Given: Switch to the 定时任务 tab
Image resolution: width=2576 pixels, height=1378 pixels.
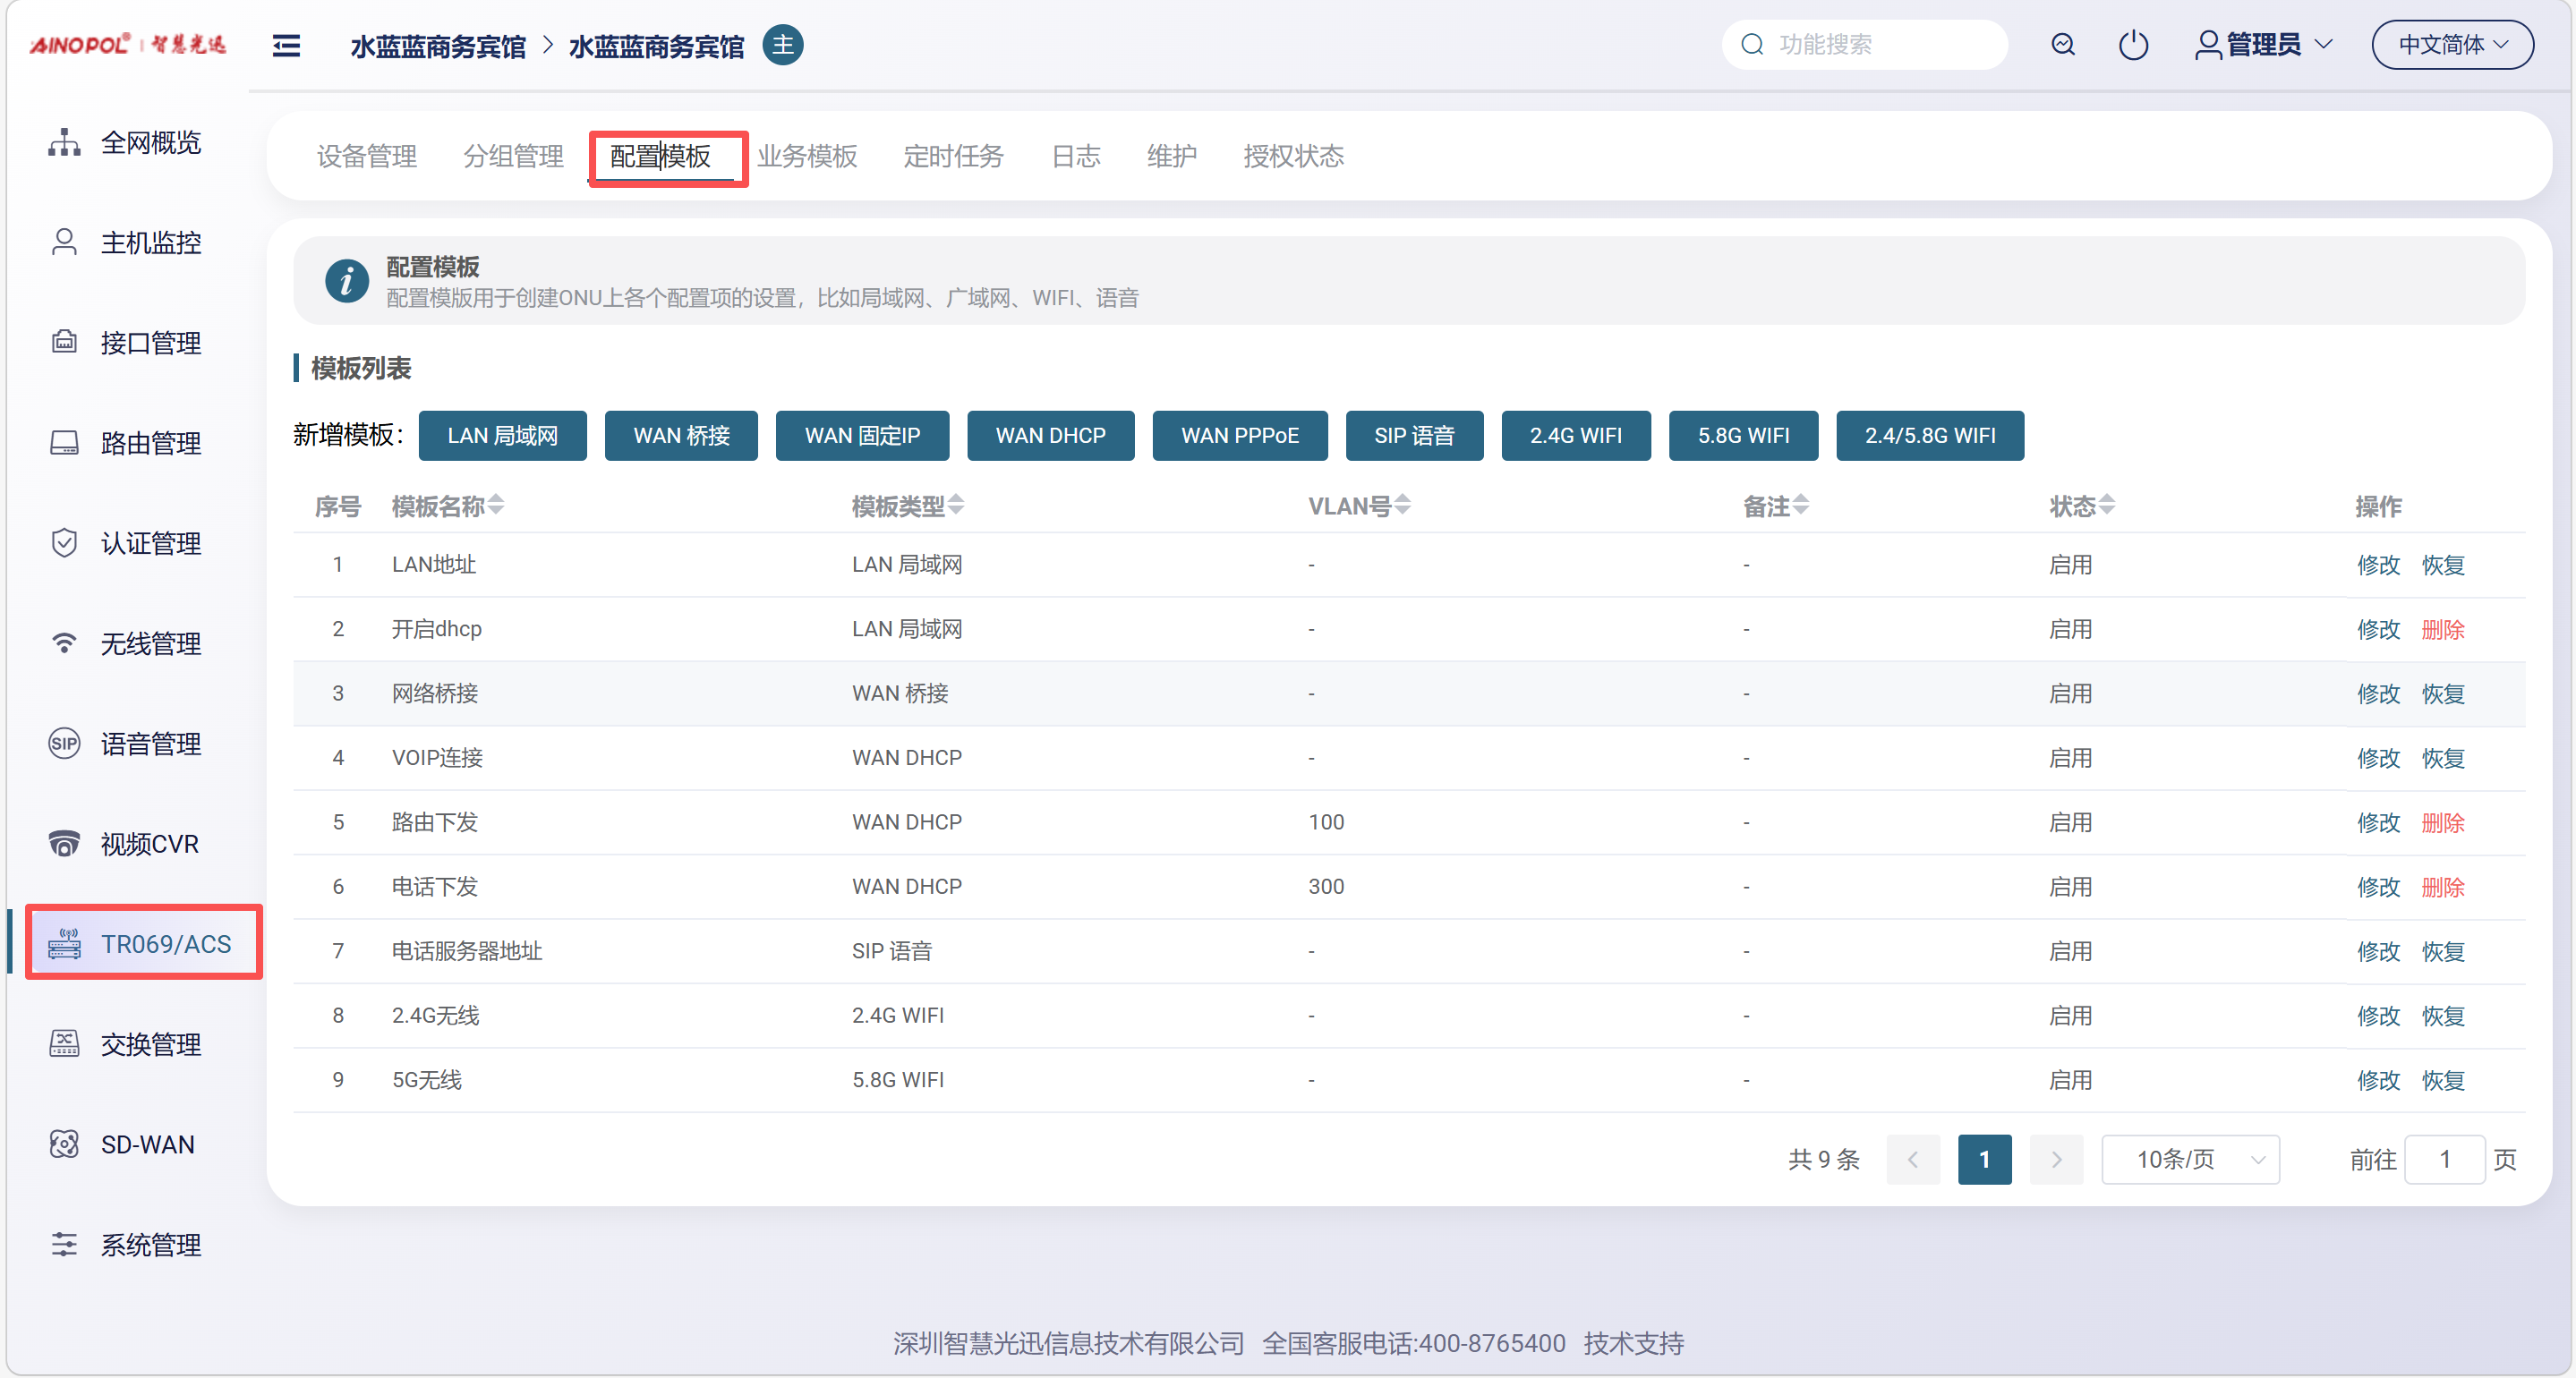Looking at the screenshot, I should point(952,156).
